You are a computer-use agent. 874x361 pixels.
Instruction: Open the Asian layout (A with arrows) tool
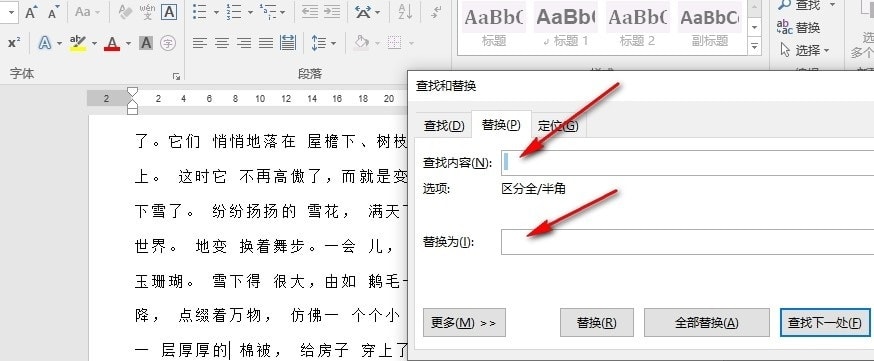tap(363, 12)
